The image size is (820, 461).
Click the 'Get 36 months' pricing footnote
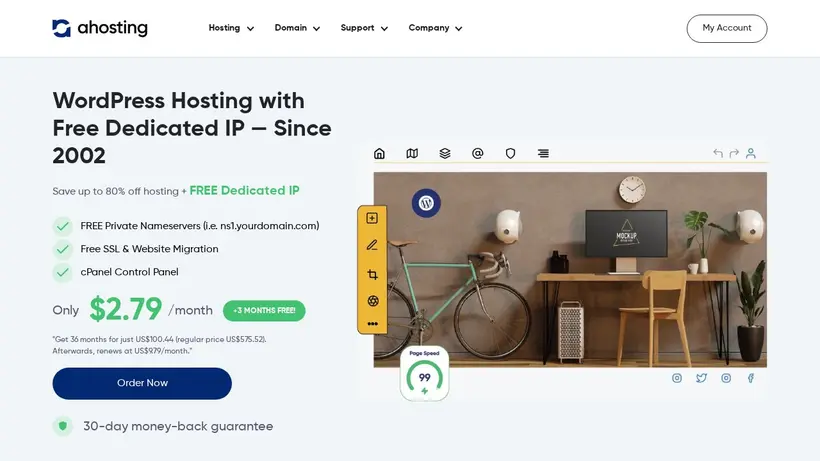159,345
